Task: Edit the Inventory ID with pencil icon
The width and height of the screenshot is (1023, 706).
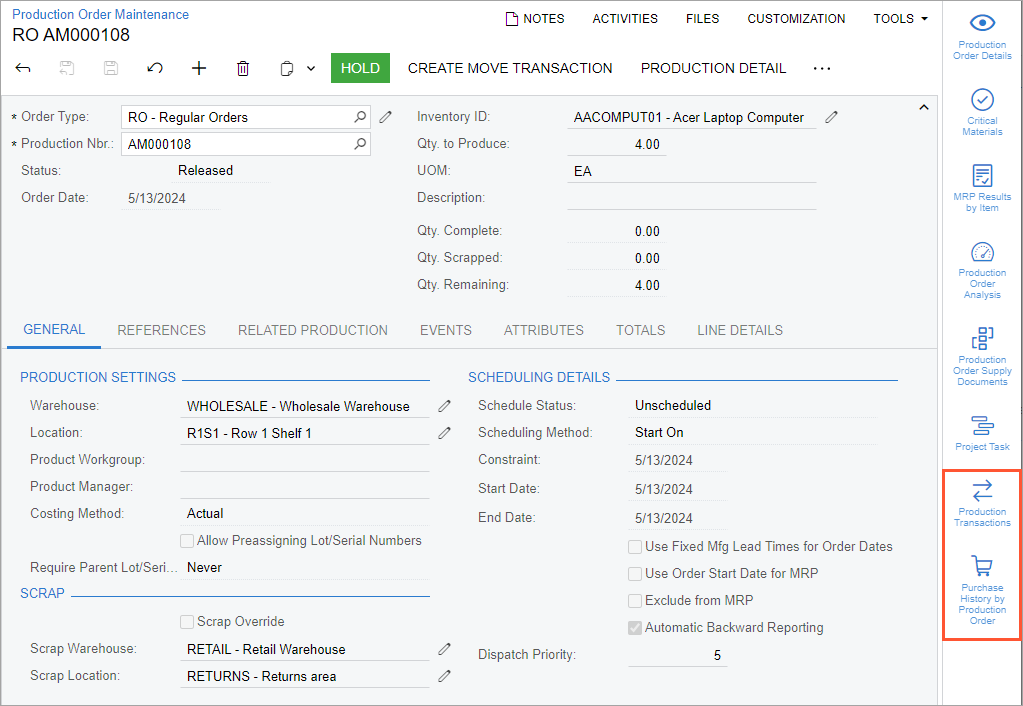Action: [x=832, y=117]
